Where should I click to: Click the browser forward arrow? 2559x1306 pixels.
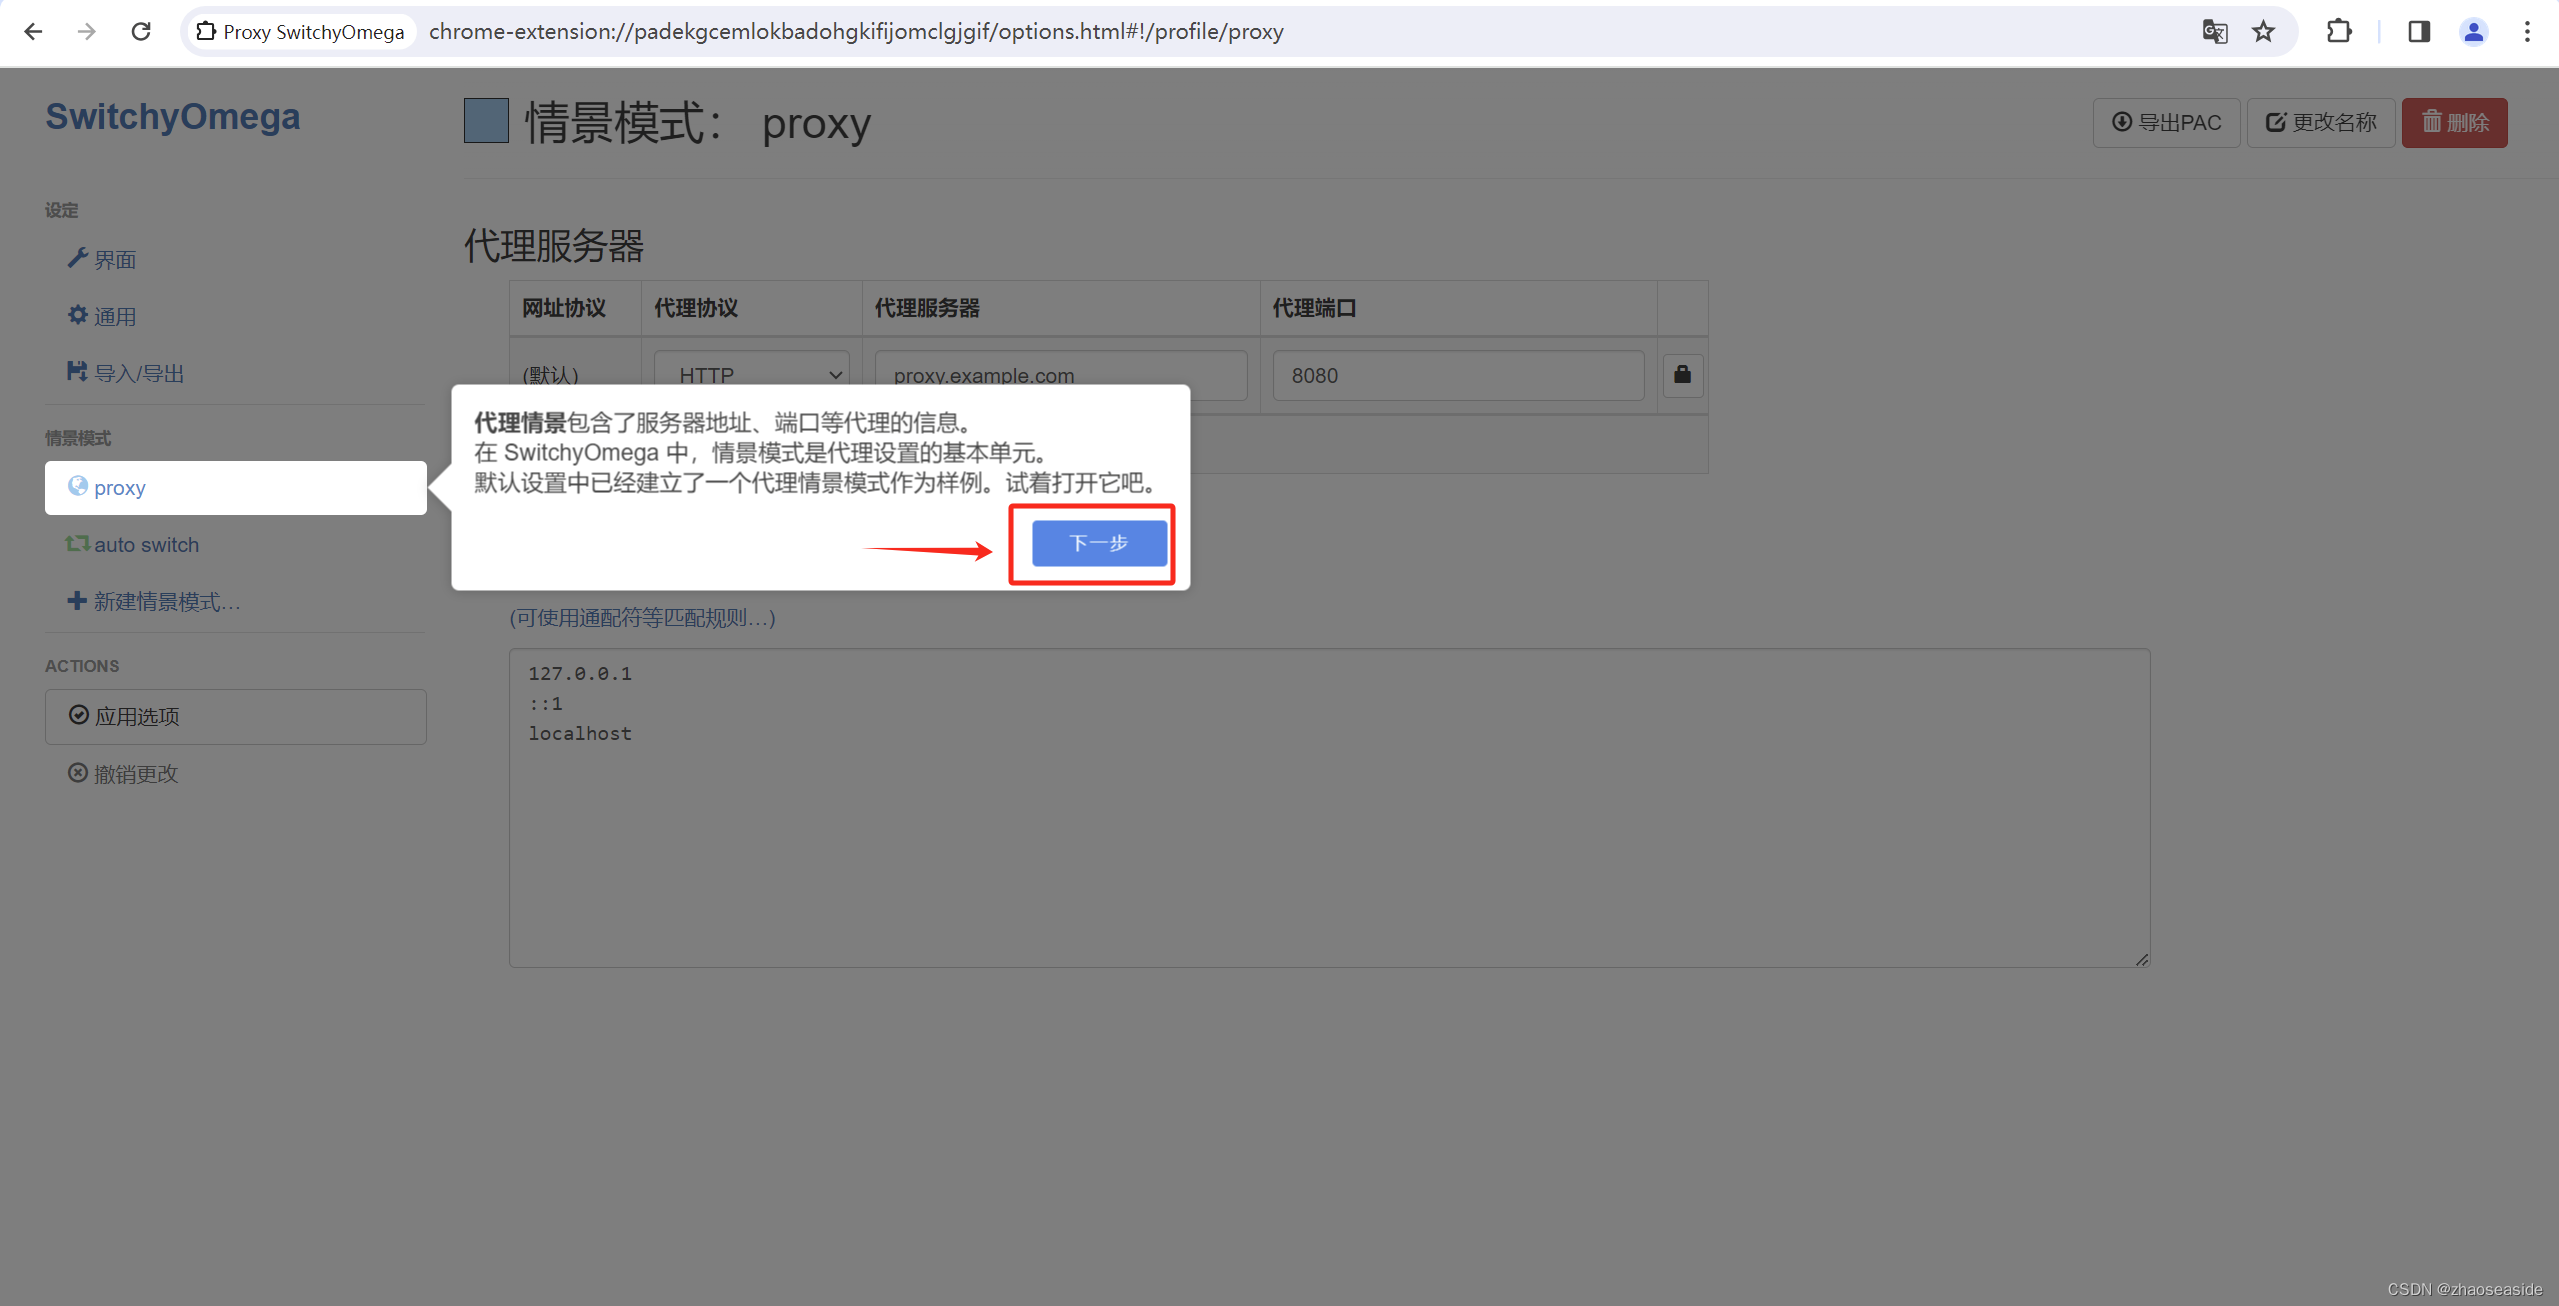[87, 32]
